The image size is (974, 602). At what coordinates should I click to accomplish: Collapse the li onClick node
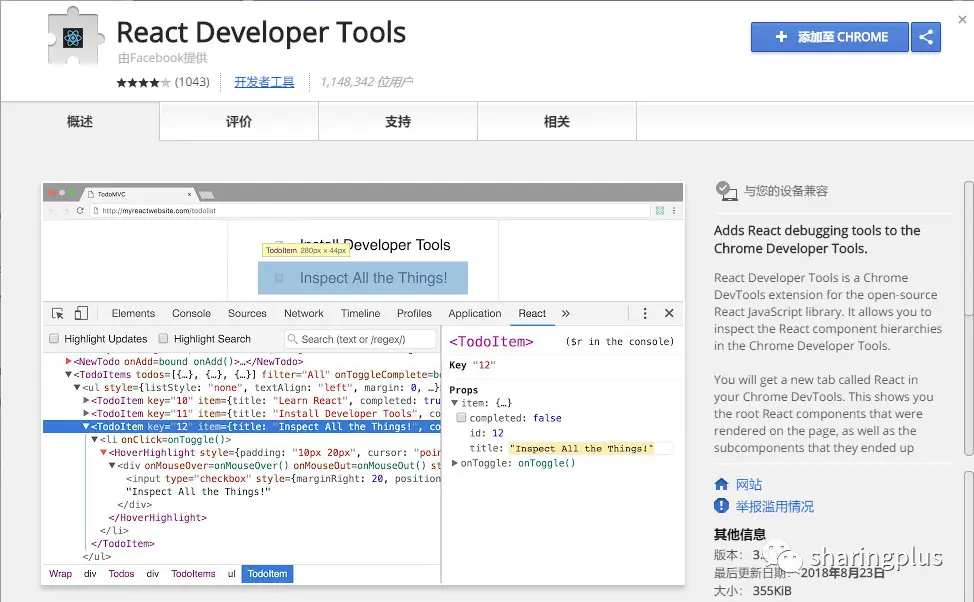click(94, 439)
